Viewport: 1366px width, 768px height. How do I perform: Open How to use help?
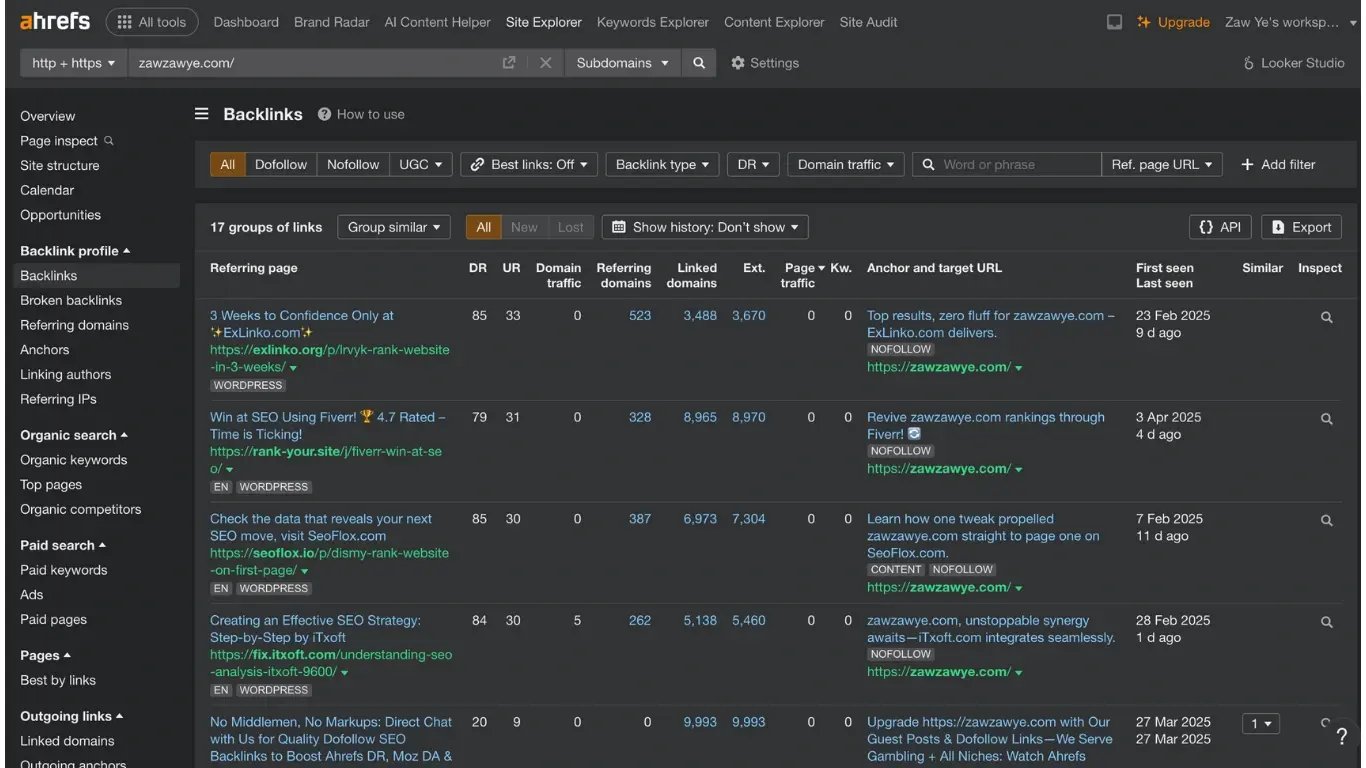click(x=361, y=114)
